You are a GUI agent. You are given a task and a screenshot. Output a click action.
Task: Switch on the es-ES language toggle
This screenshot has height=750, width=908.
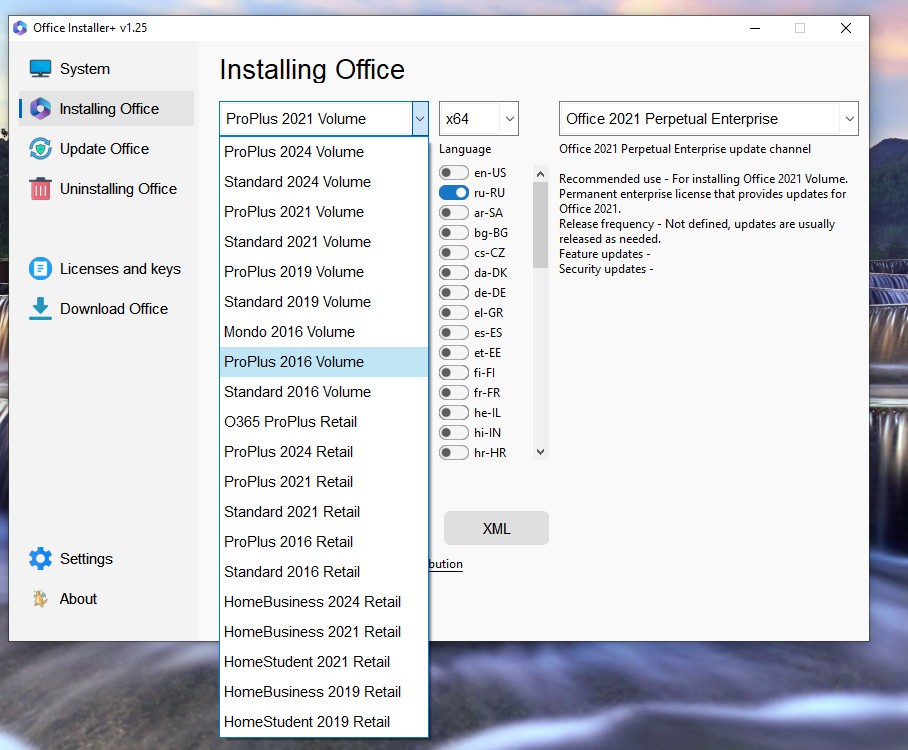pos(453,332)
